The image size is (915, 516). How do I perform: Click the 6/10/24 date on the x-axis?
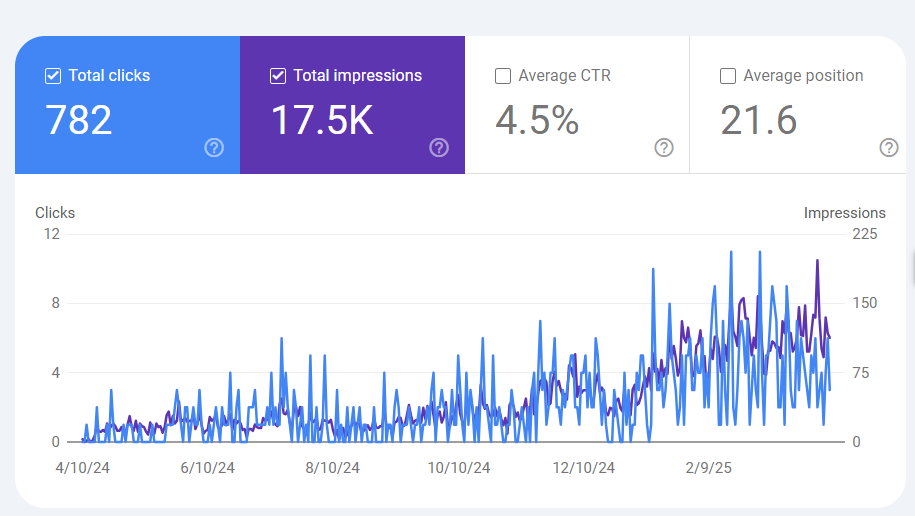coord(208,467)
